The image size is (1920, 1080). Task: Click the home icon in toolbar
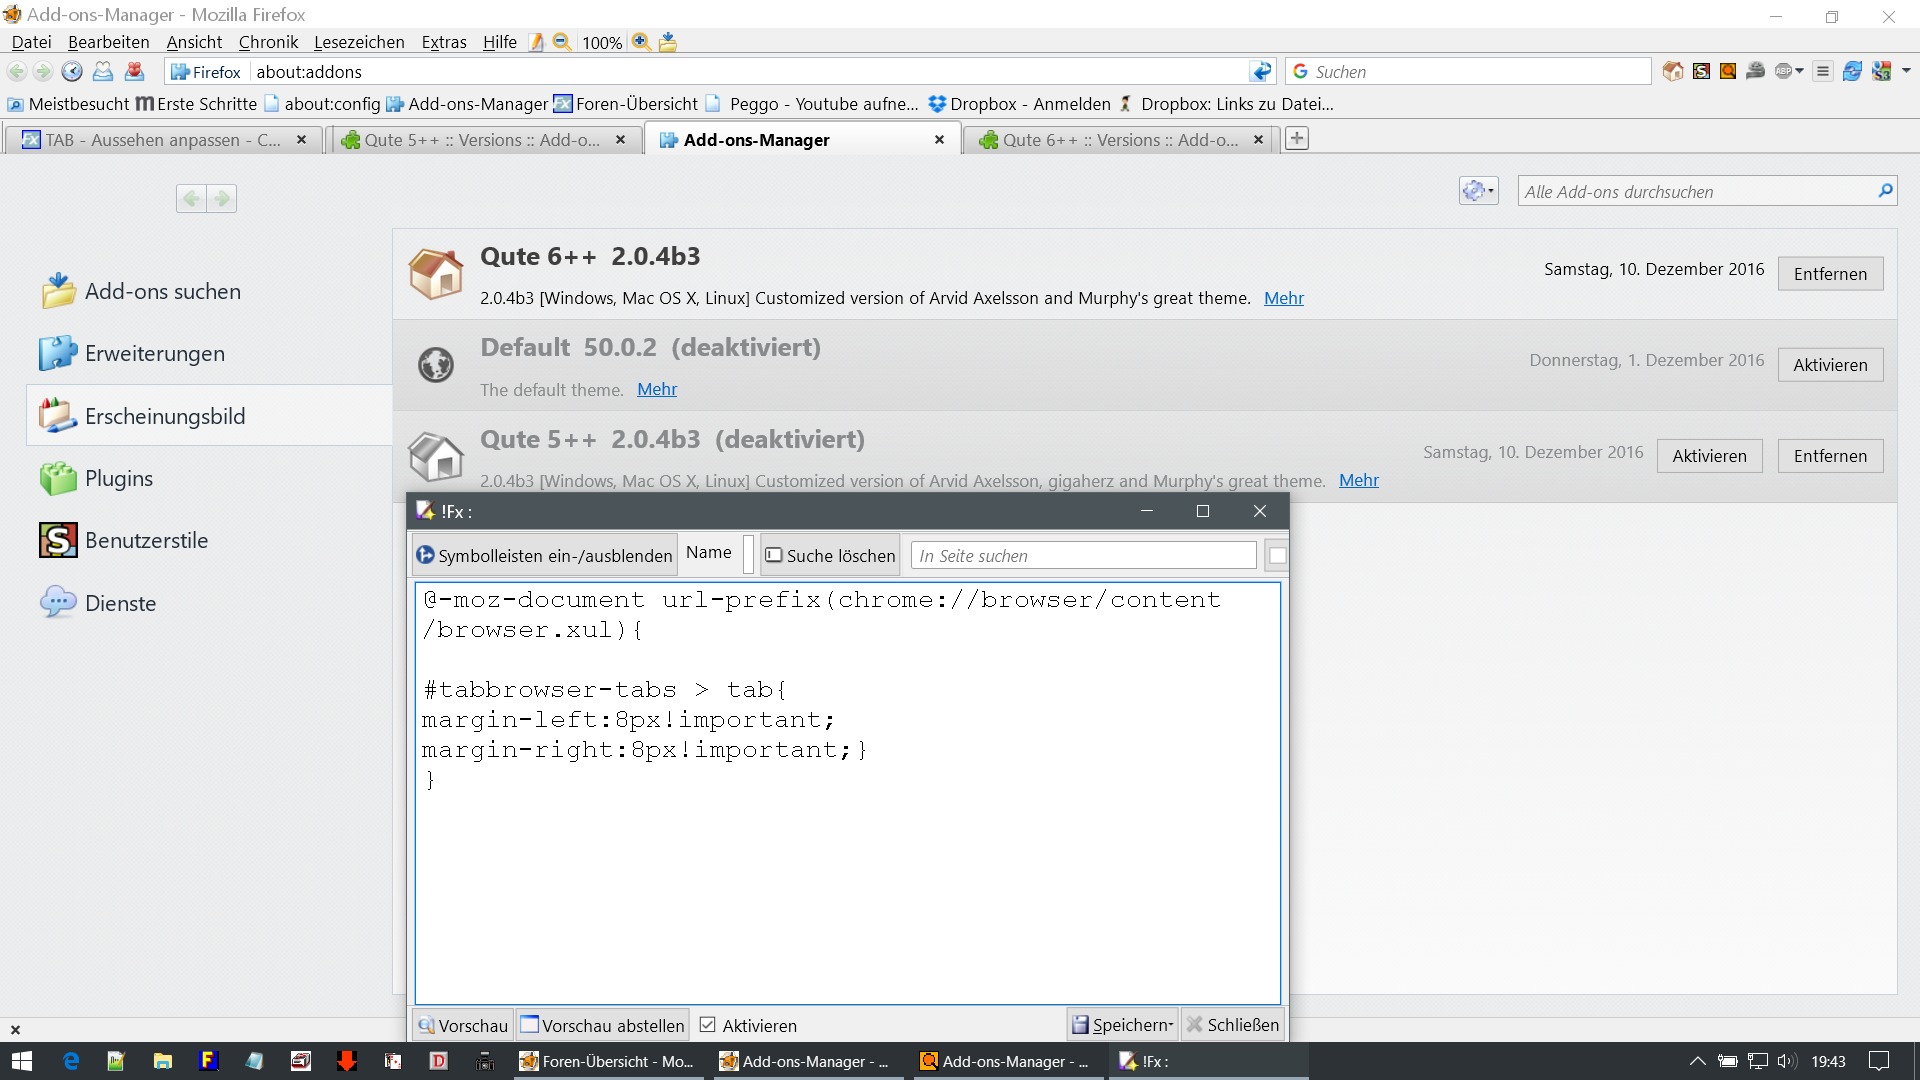point(1673,72)
